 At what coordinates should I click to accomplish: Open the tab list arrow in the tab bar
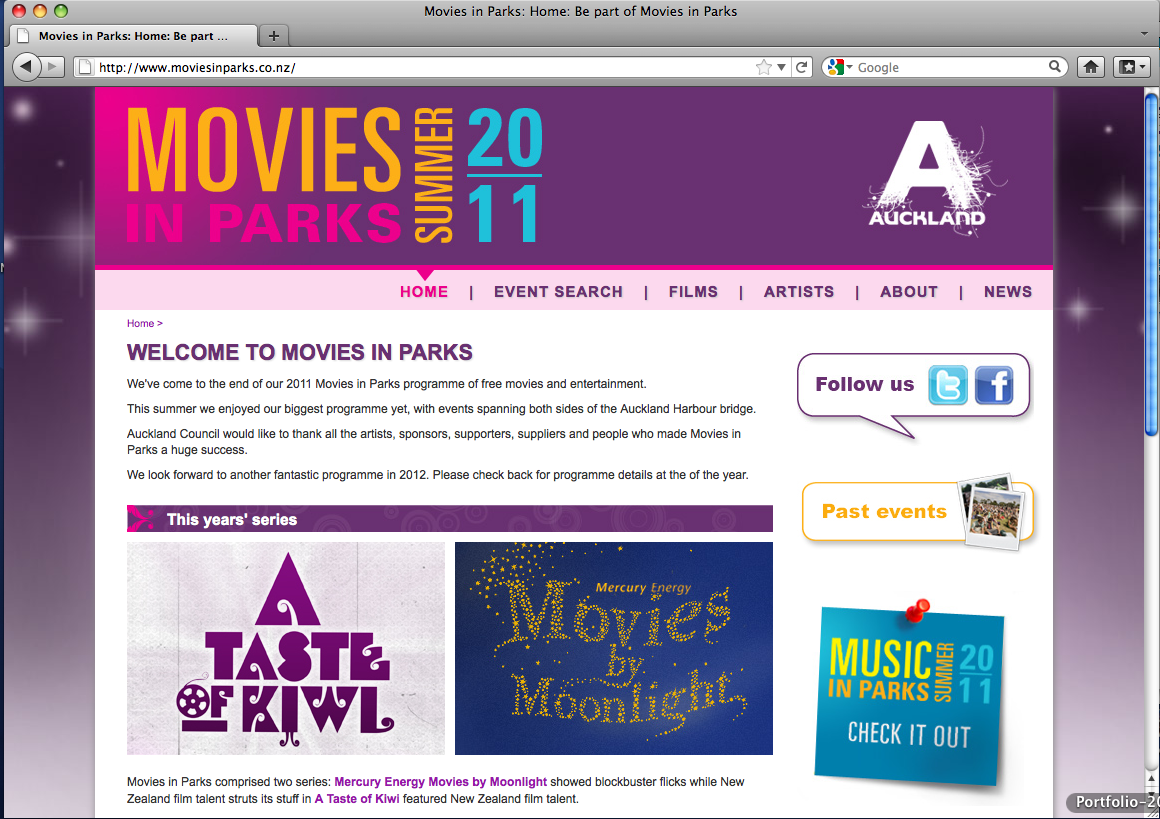click(1145, 35)
